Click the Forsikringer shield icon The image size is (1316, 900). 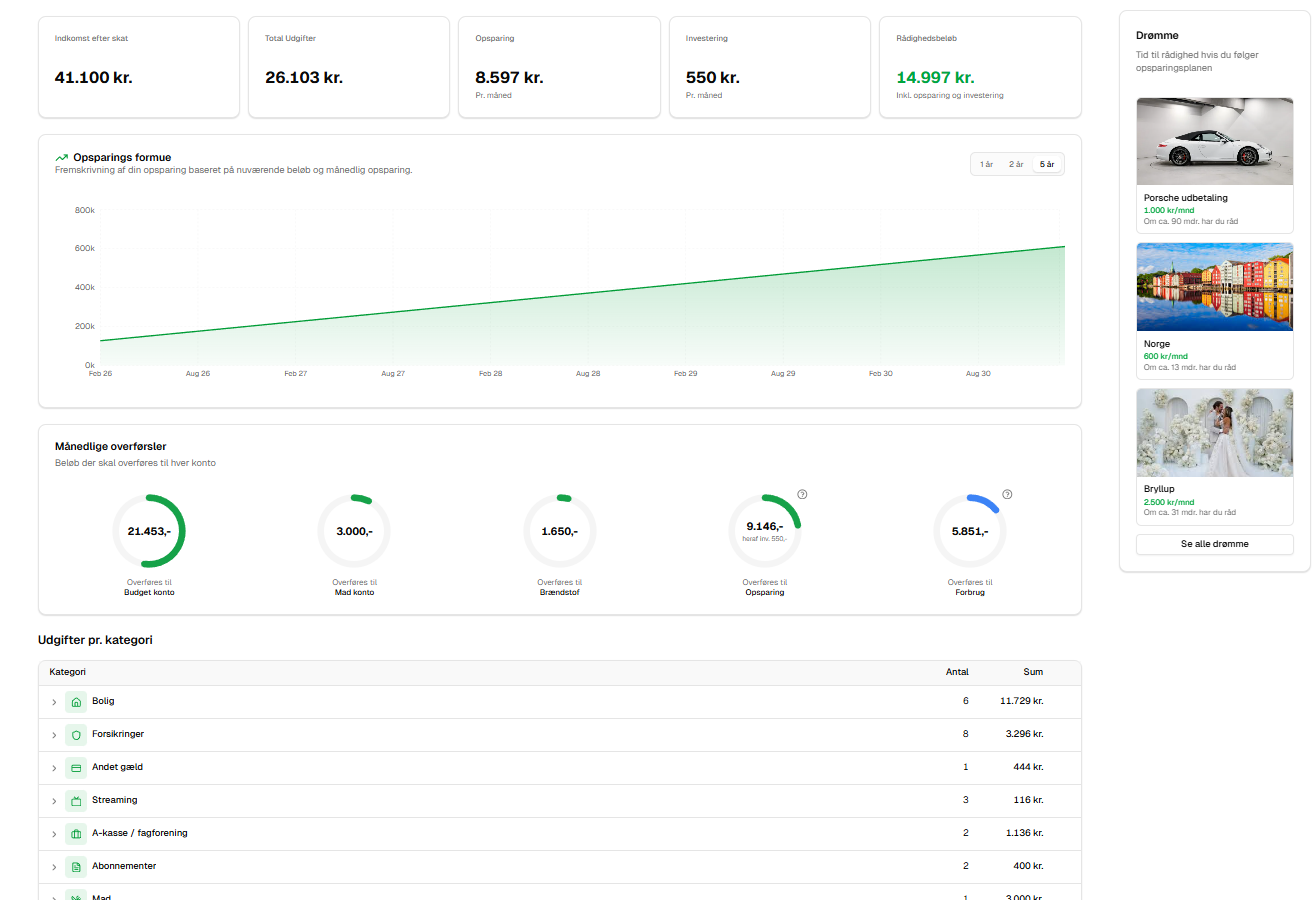pos(76,735)
